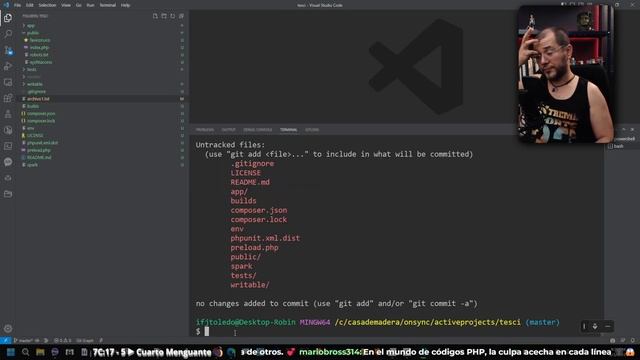
Task: Click the down arrow in the overlay control
Action: click(595, 326)
